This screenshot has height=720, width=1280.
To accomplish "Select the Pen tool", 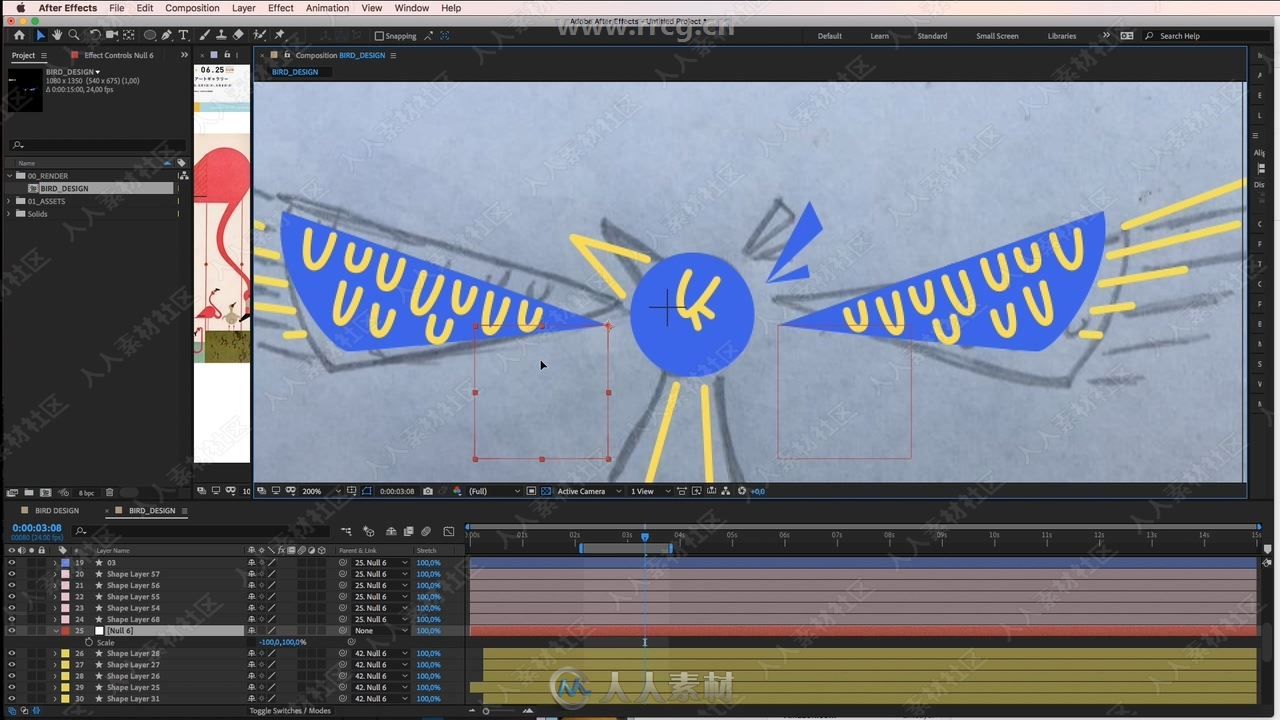I will pyautogui.click(x=166, y=35).
